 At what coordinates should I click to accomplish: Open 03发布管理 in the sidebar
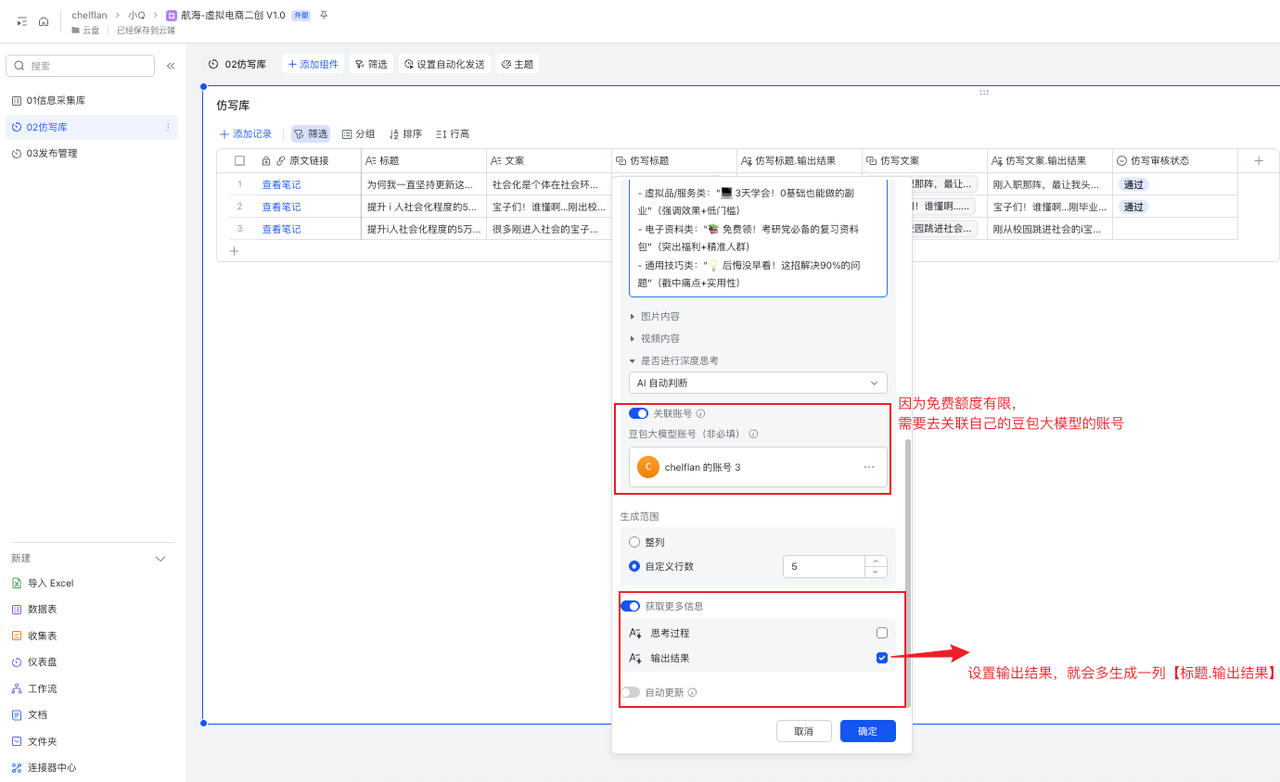click(92, 153)
